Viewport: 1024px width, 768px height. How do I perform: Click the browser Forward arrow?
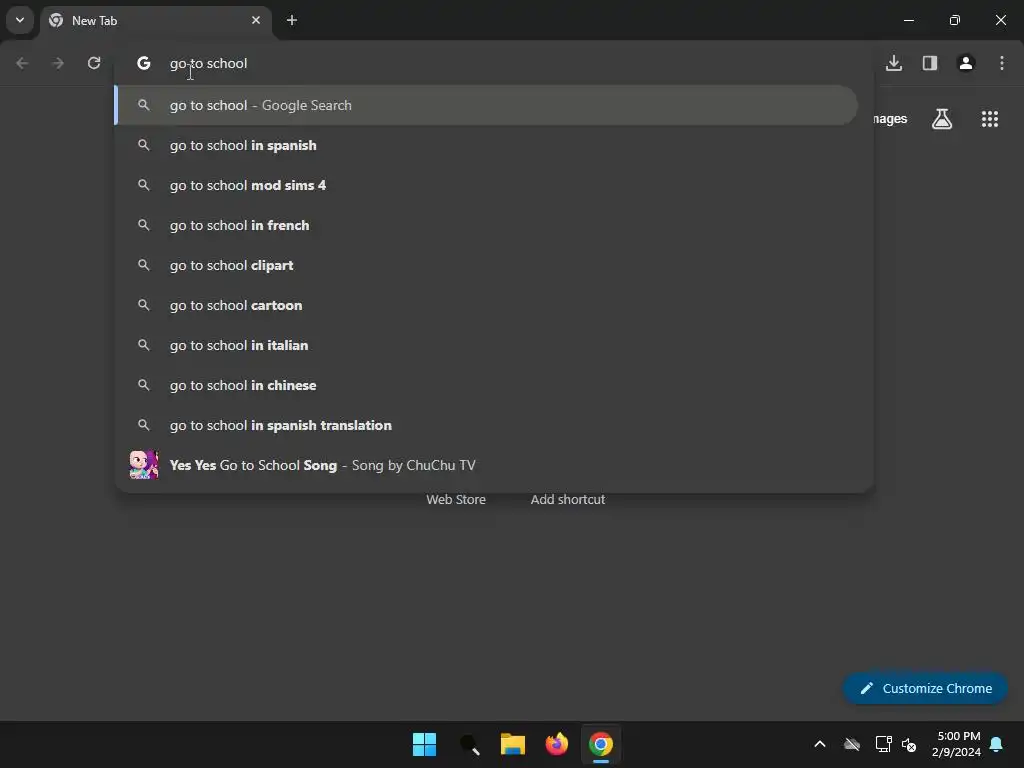58,63
